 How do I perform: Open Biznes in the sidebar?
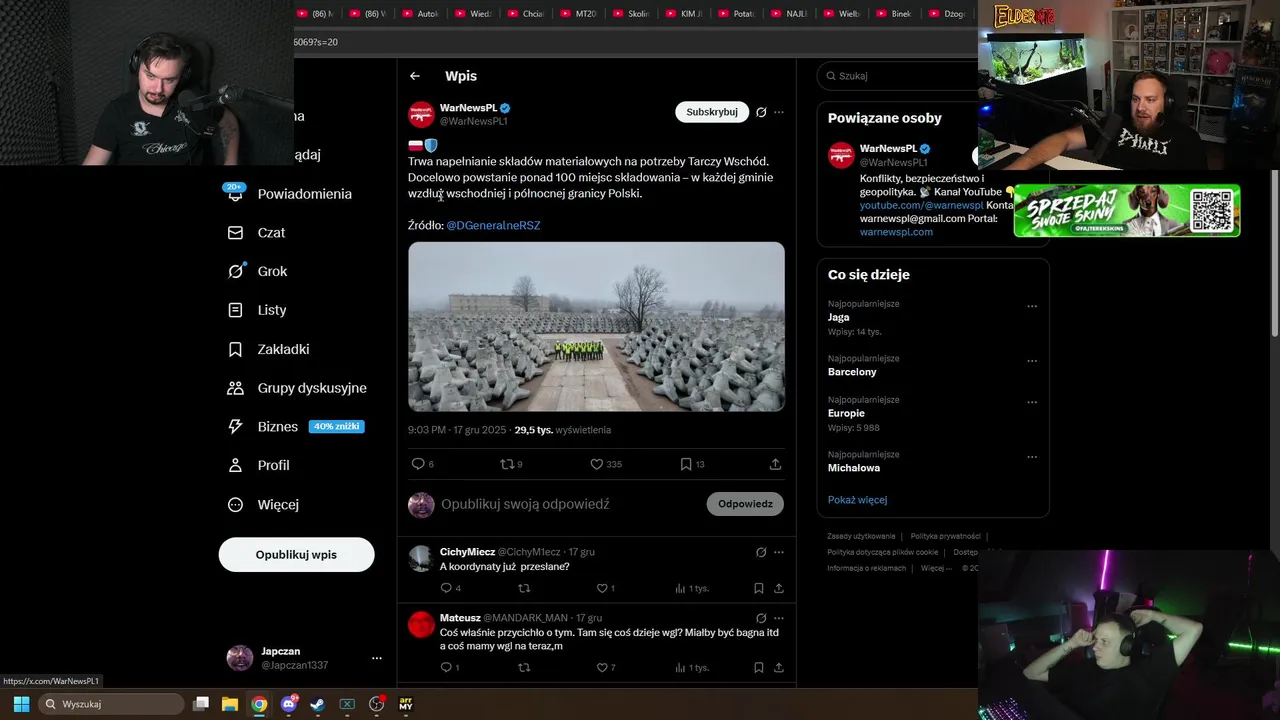click(295, 427)
